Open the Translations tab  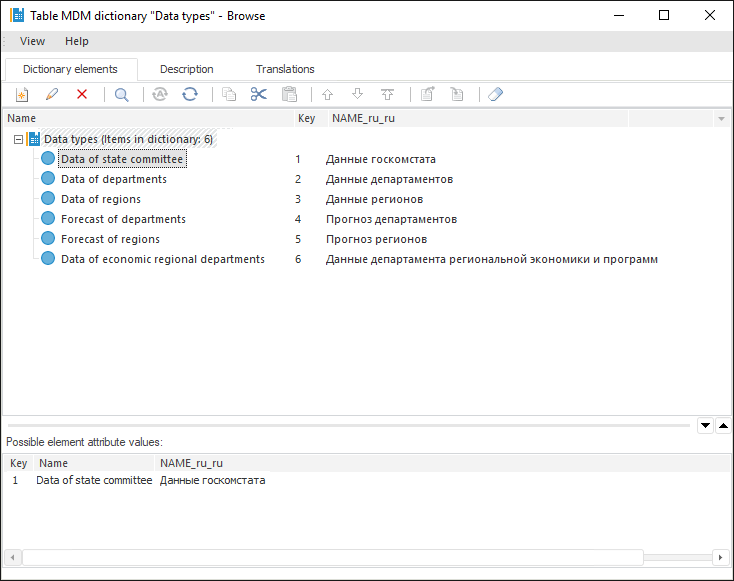(285, 69)
